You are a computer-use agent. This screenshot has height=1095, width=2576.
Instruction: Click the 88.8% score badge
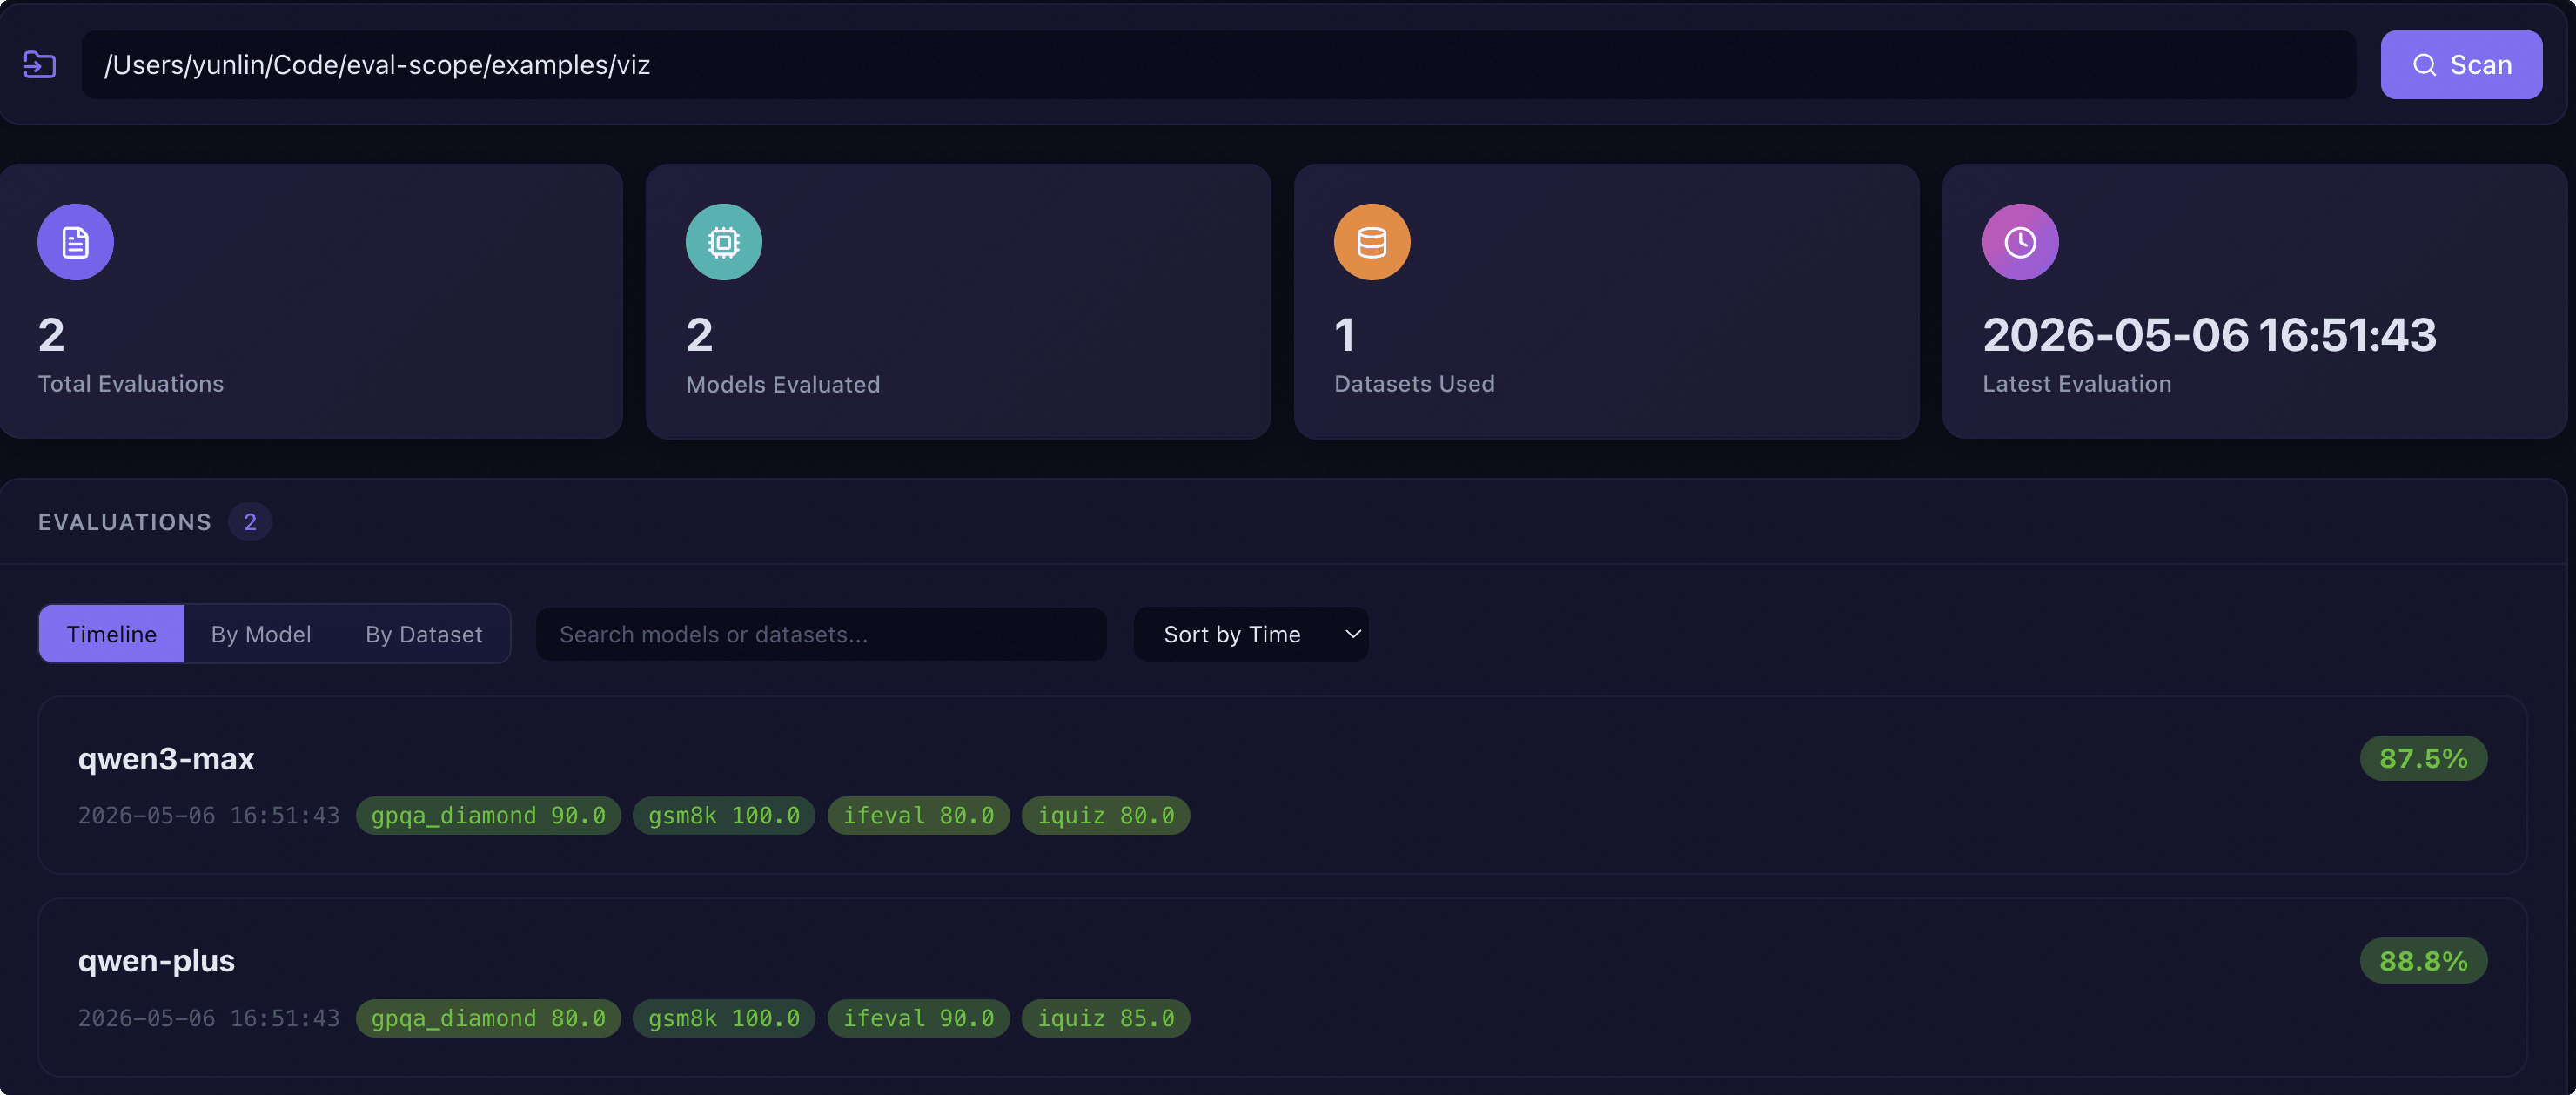point(2423,961)
